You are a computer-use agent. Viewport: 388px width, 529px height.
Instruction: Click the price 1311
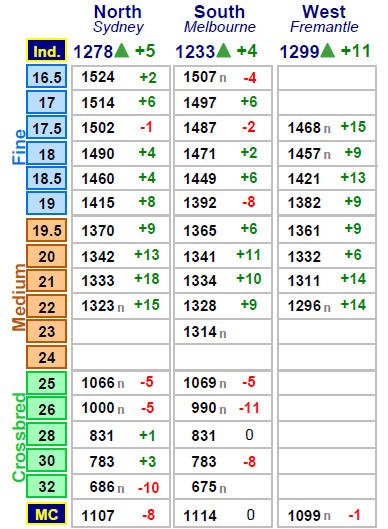pos(304,280)
